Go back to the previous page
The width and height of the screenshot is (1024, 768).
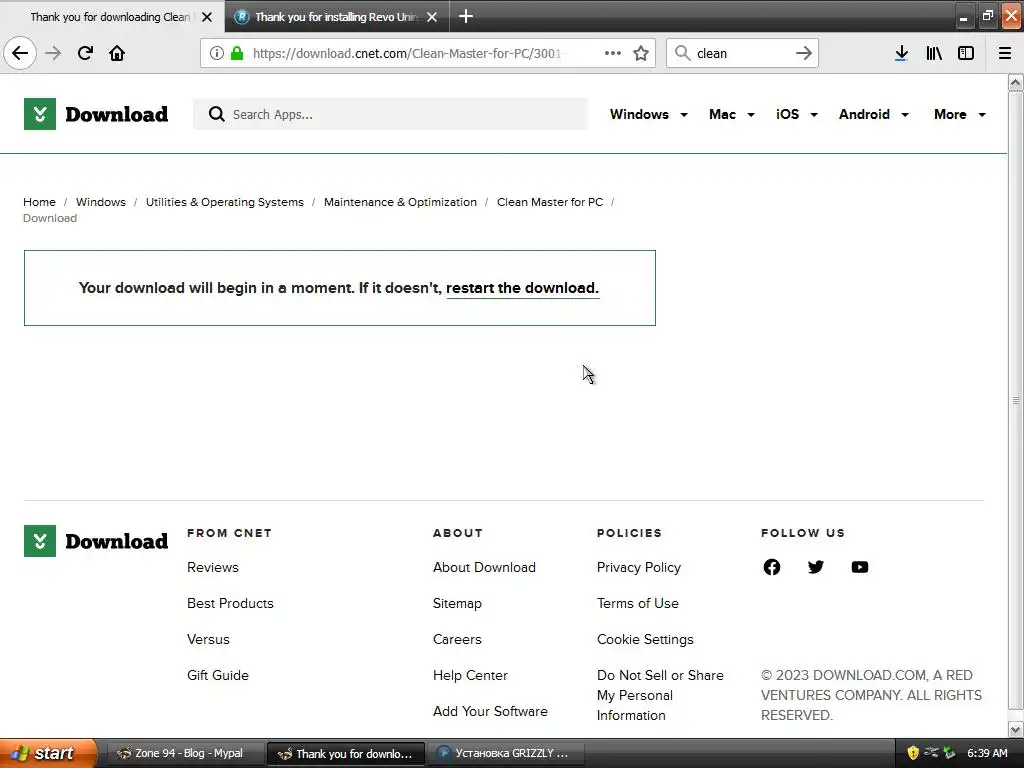coord(20,53)
